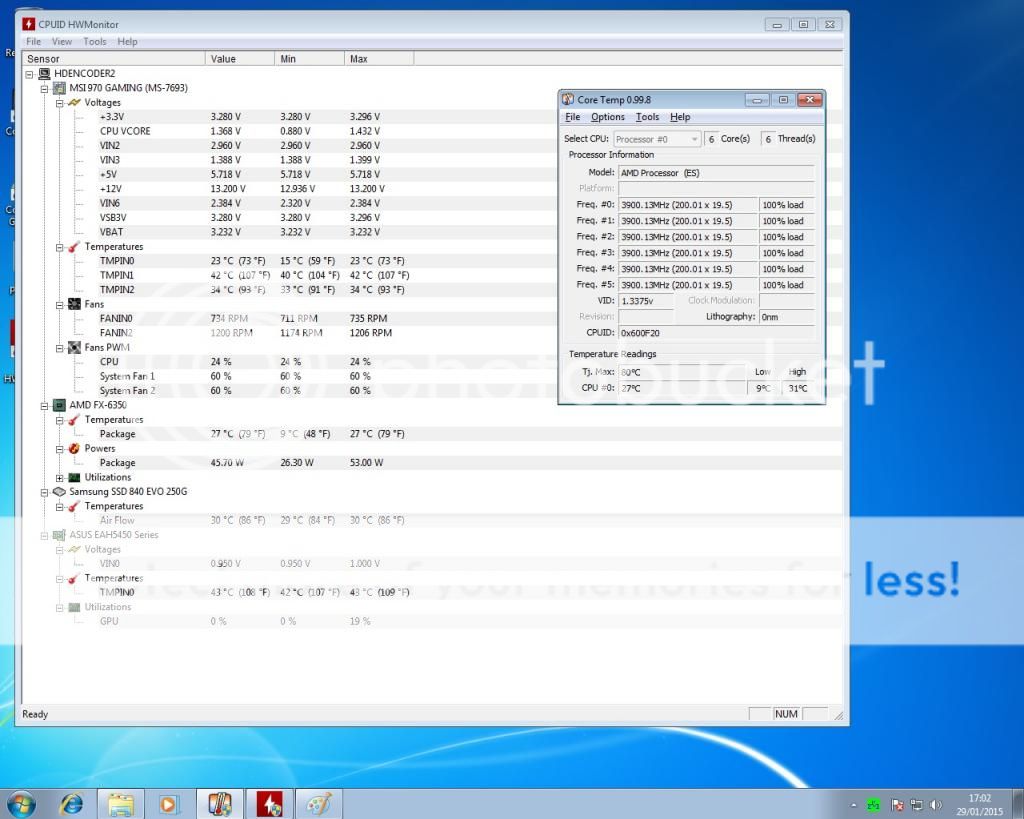
Task: Open the HWMonitor File menu
Action: (x=33, y=42)
